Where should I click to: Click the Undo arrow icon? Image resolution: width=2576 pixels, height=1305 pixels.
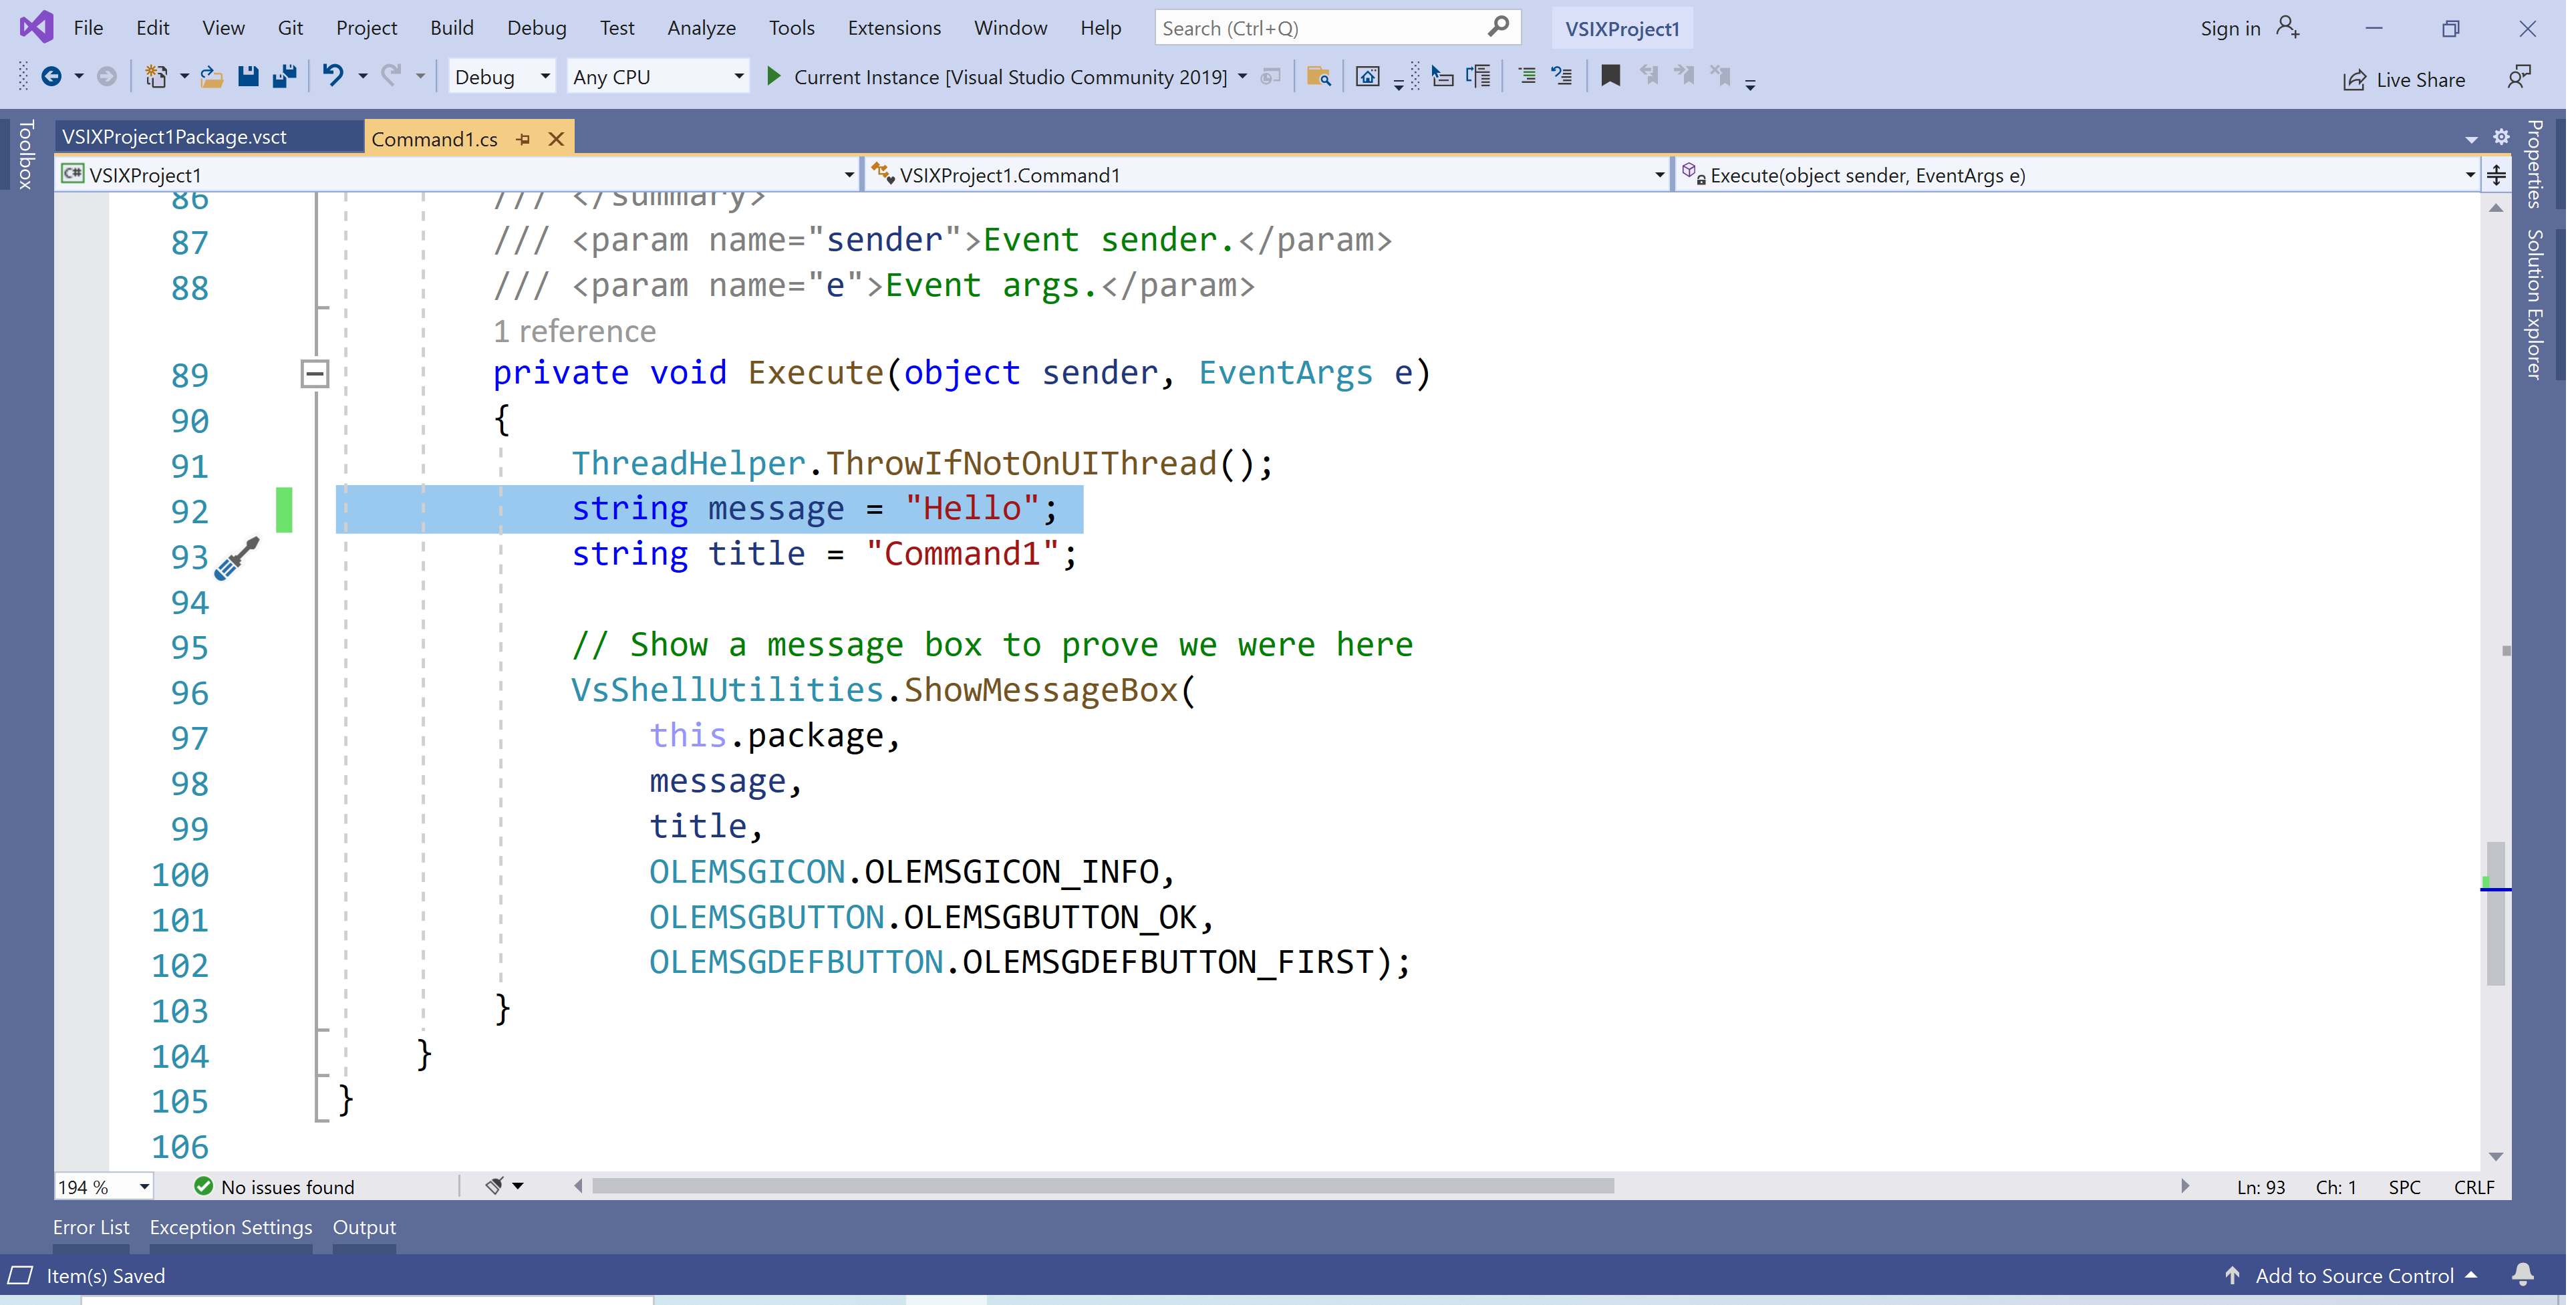[x=333, y=76]
